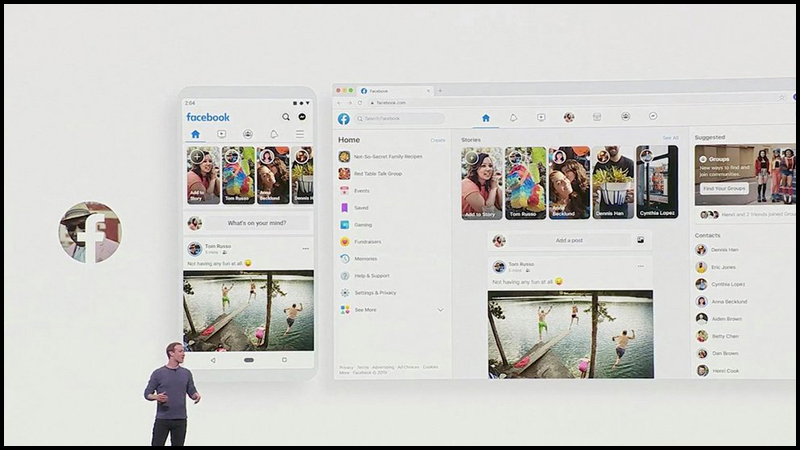The width and height of the screenshot is (800, 450).
Task: Select the Home tab in phone mockup
Action: [195, 134]
